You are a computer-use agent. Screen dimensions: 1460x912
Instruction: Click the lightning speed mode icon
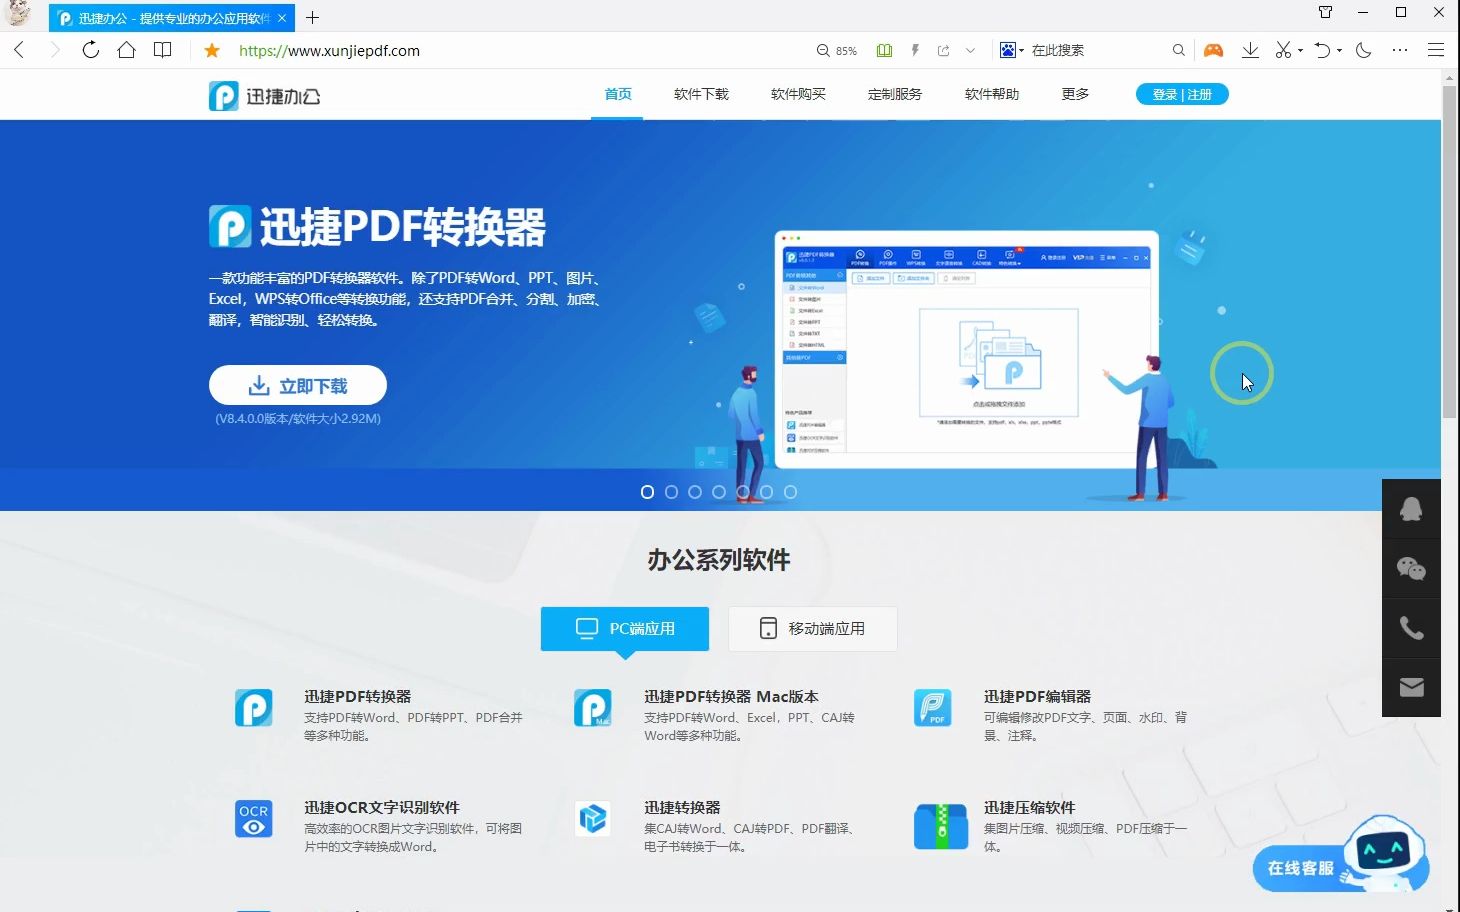(x=914, y=50)
